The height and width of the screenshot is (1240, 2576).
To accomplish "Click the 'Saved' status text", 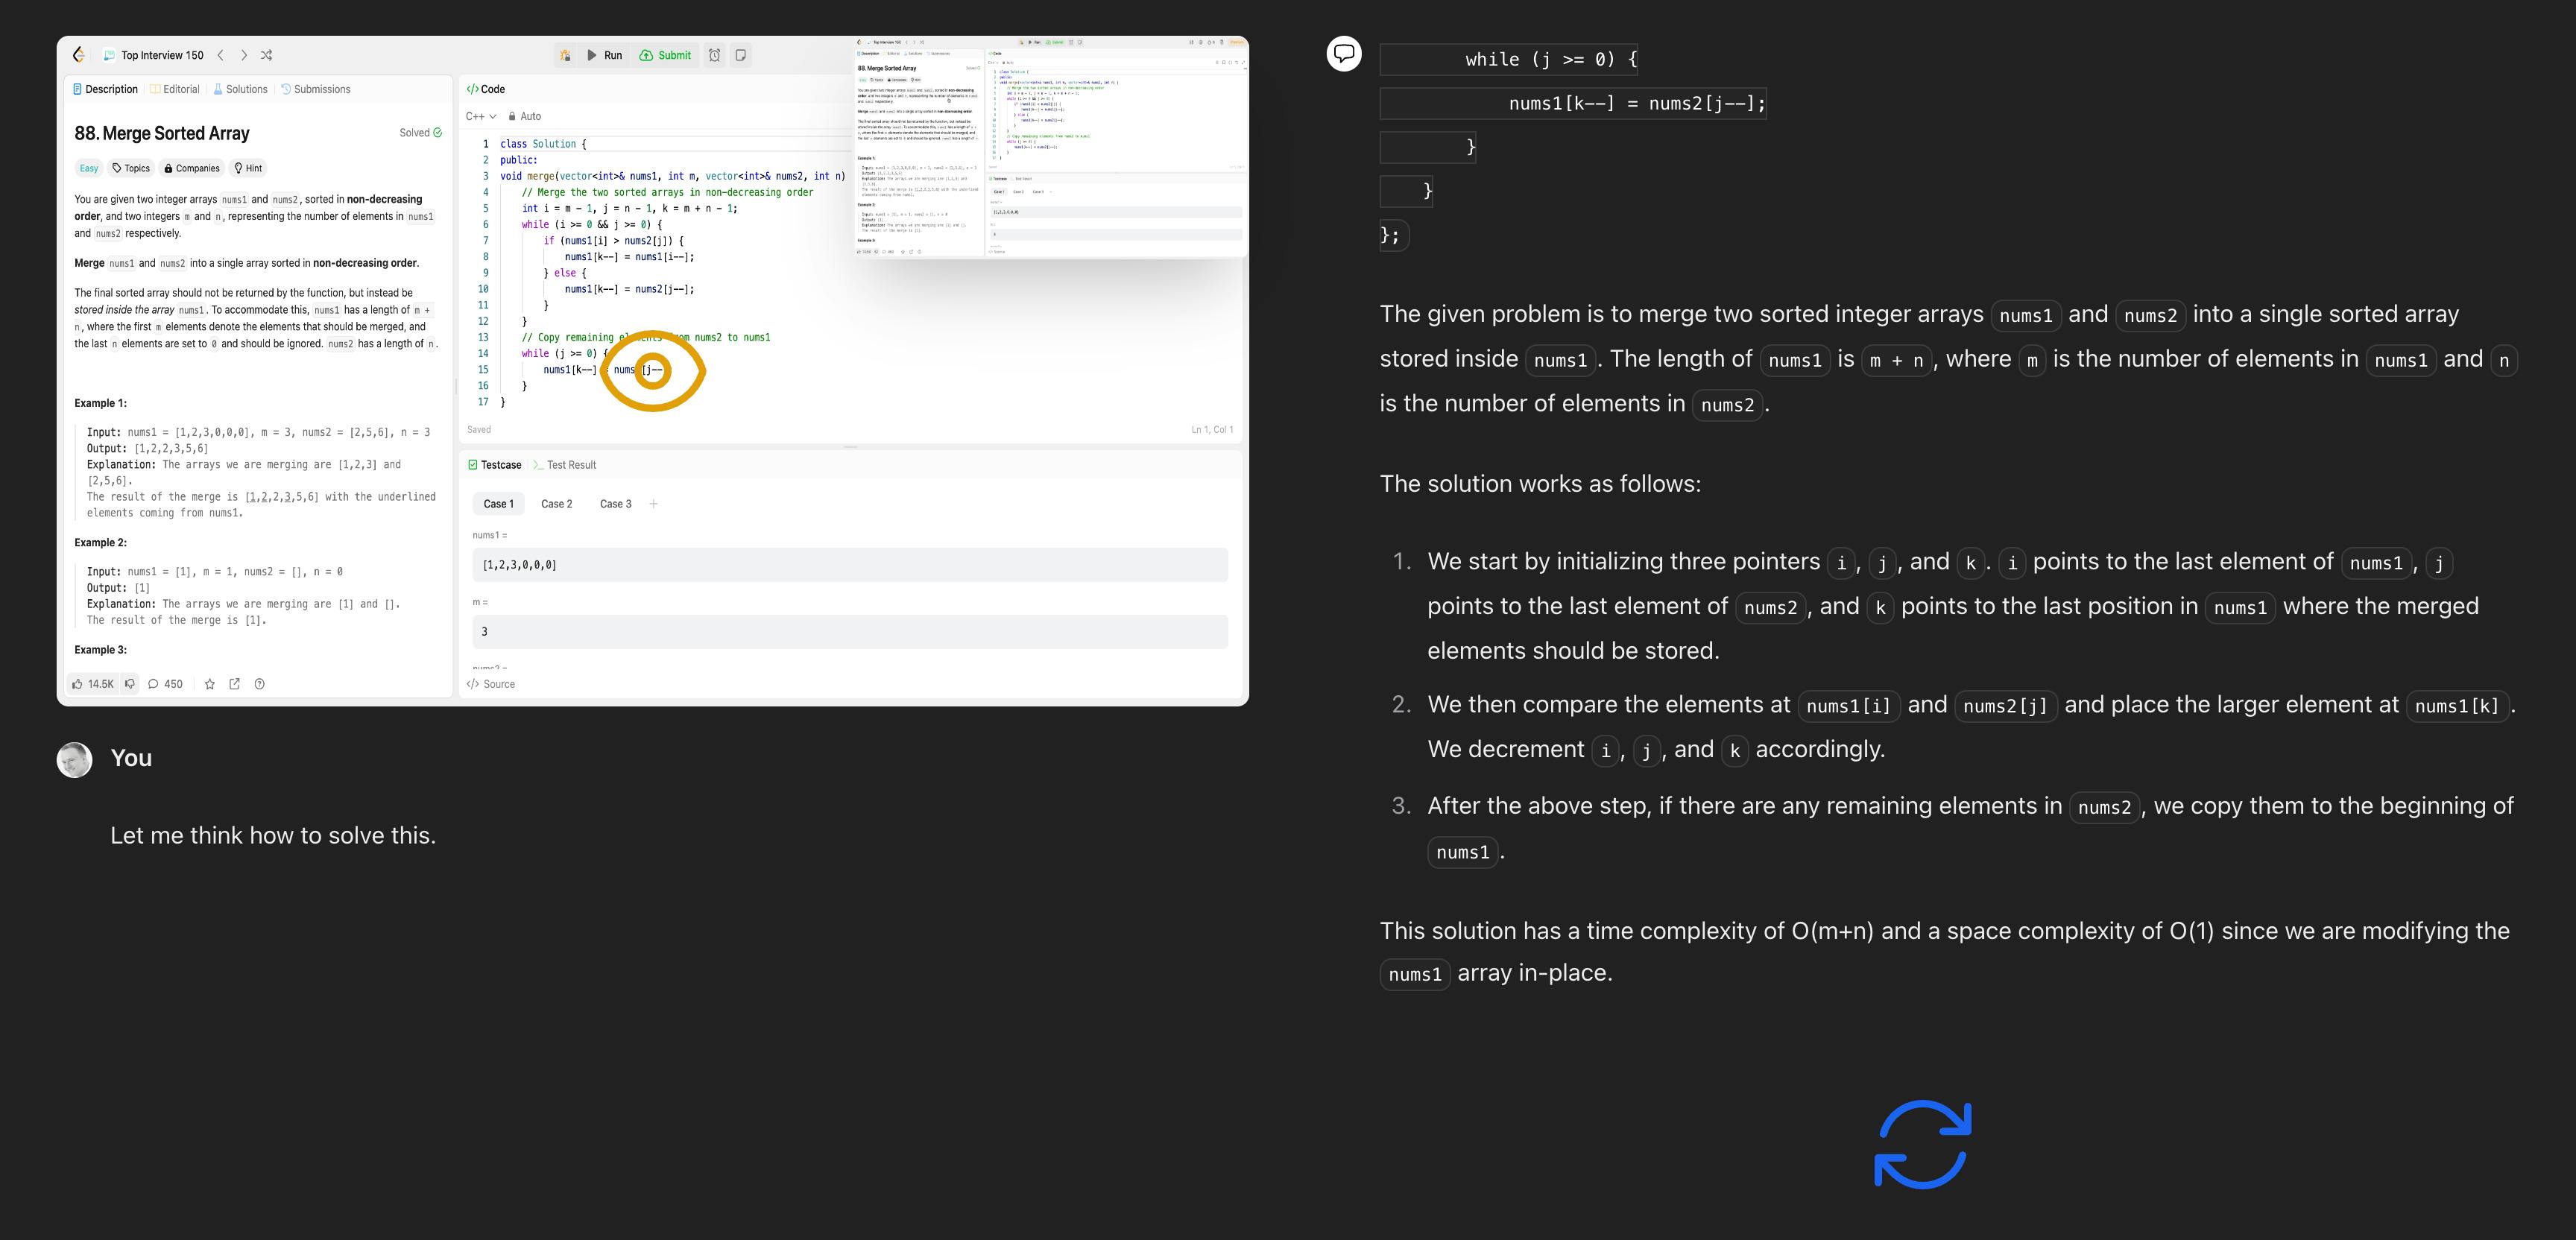I will 479,430.
